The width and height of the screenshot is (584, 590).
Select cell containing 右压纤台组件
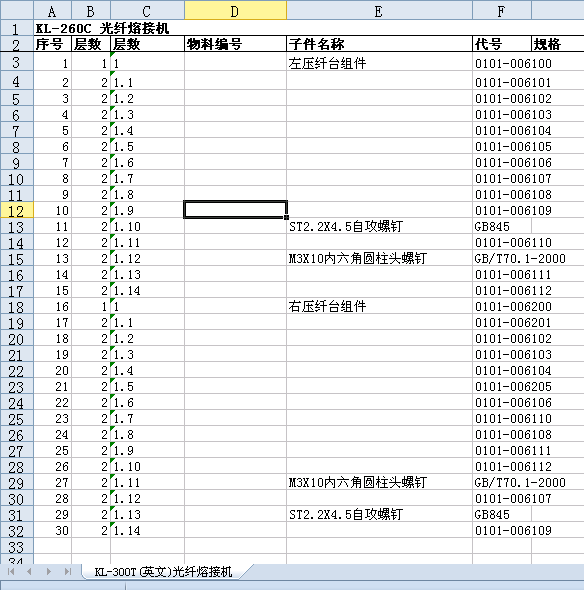(379, 306)
